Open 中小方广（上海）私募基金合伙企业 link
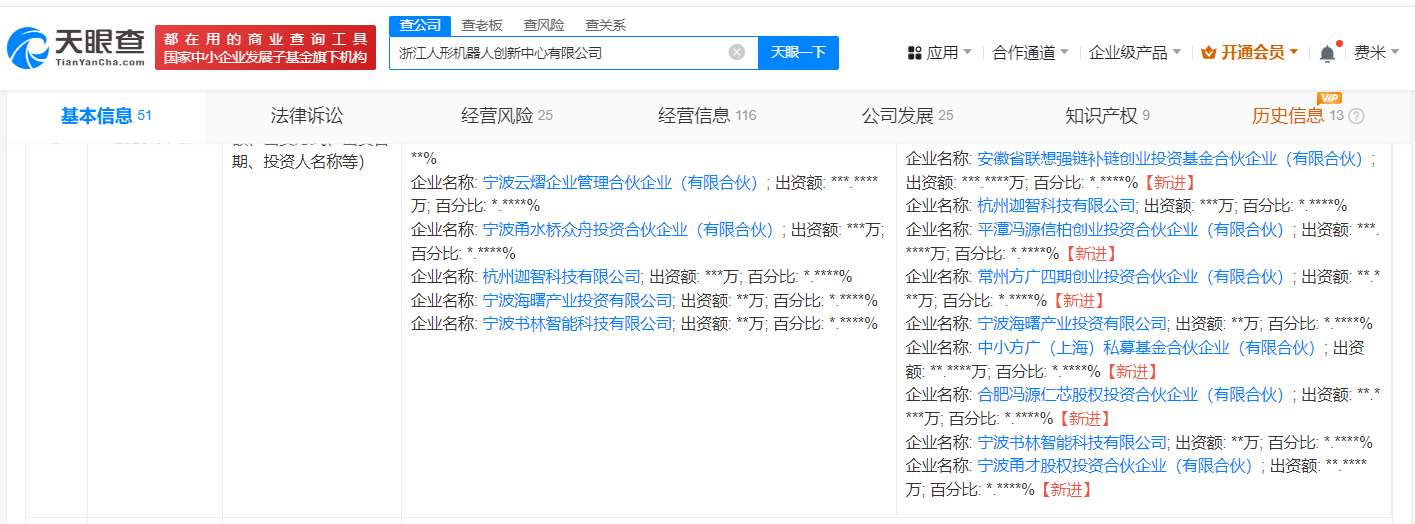The width and height of the screenshot is (1415, 524). (x=1147, y=347)
